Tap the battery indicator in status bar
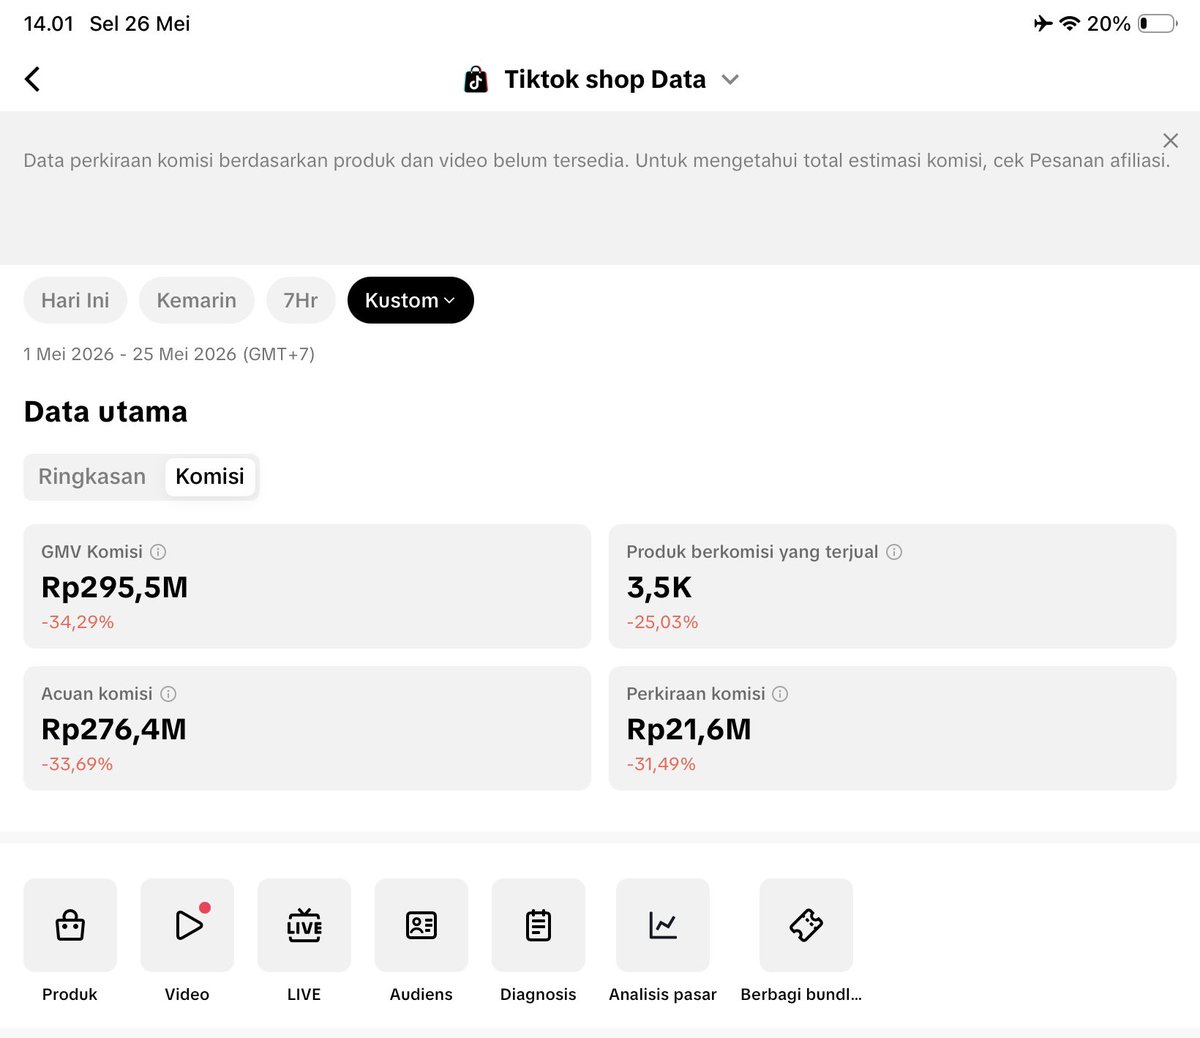This screenshot has width=1200, height=1038. (x=1157, y=23)
